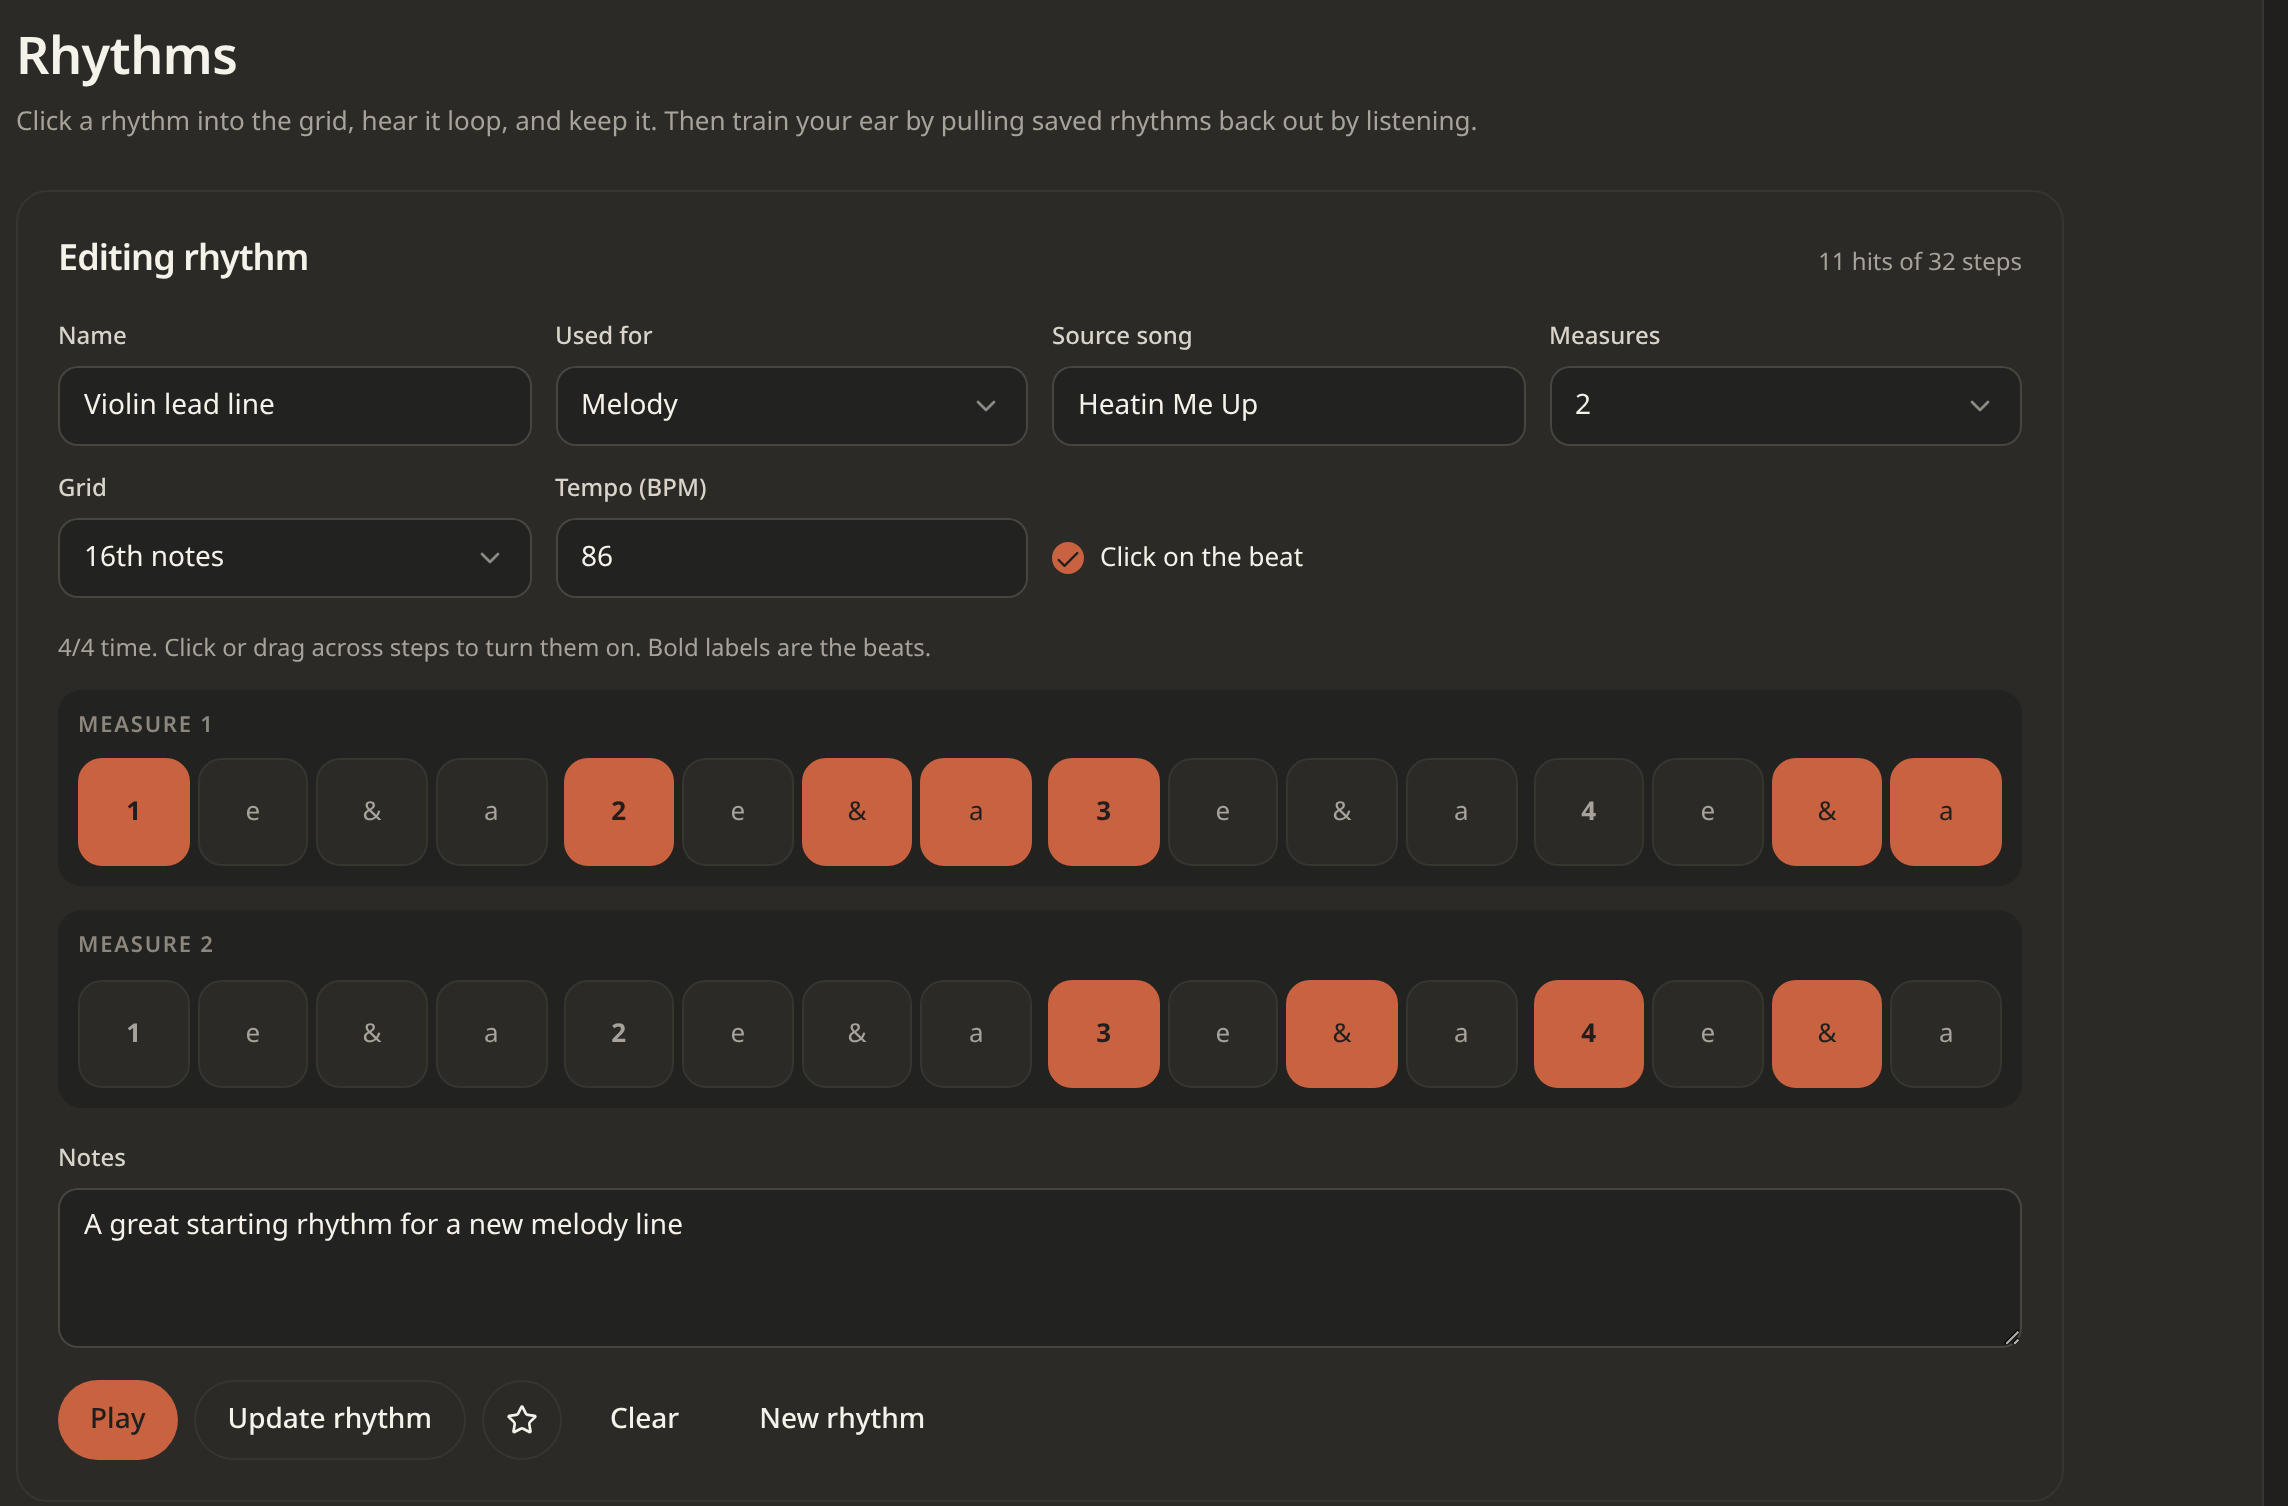Viewport: 2288px width, 1506px height.
Task: Click the Clear button
Action: tap(644, 1419)
